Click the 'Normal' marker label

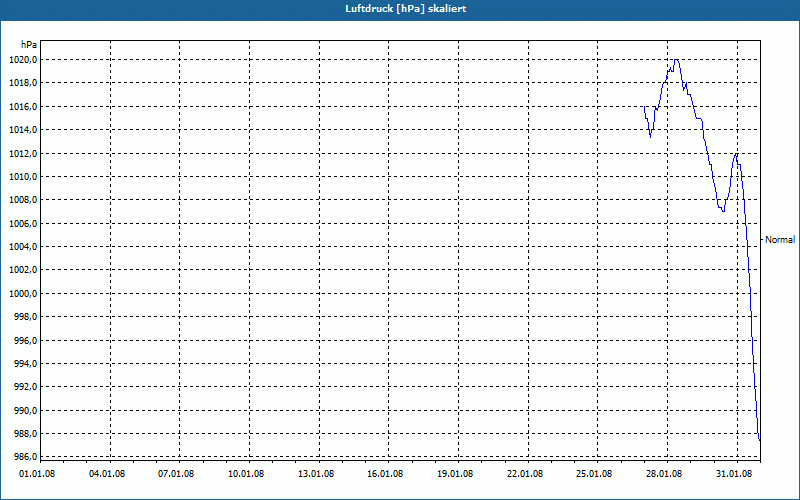click(x=780, y=240)
